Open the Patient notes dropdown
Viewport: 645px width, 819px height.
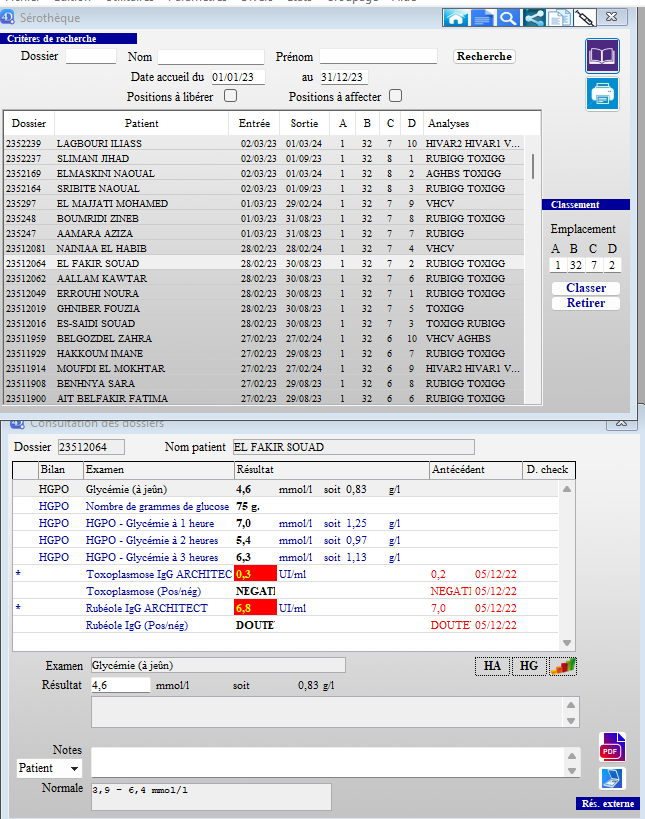point(49,768)
